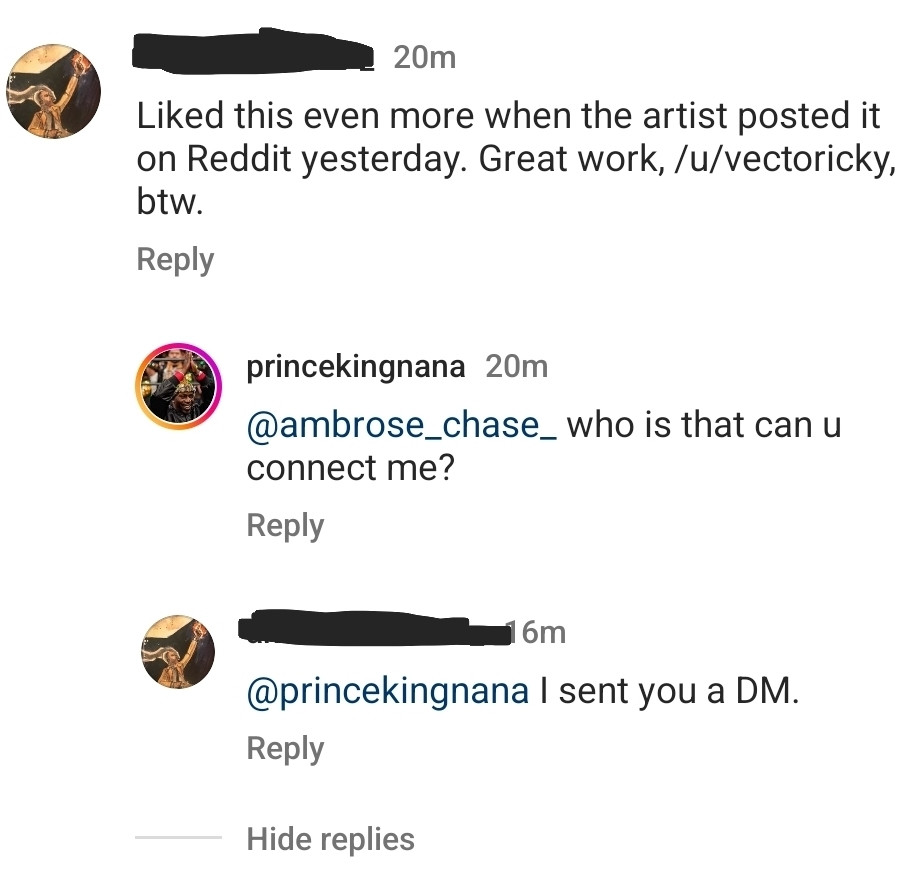The width and height of the screenshot is (918, 896).
Task: Open the princekingnana username above his reply
Action: point(355,367)
